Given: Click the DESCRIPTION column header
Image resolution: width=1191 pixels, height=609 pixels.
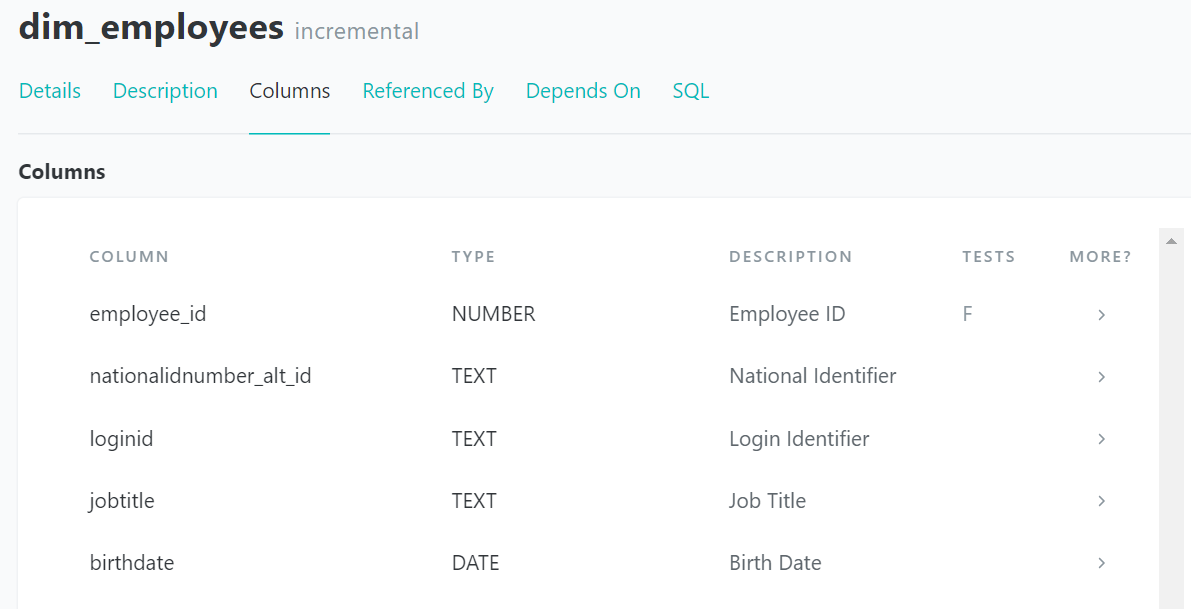Looking at the screenshot, I should pyautogui.click(x=790, y=257).
